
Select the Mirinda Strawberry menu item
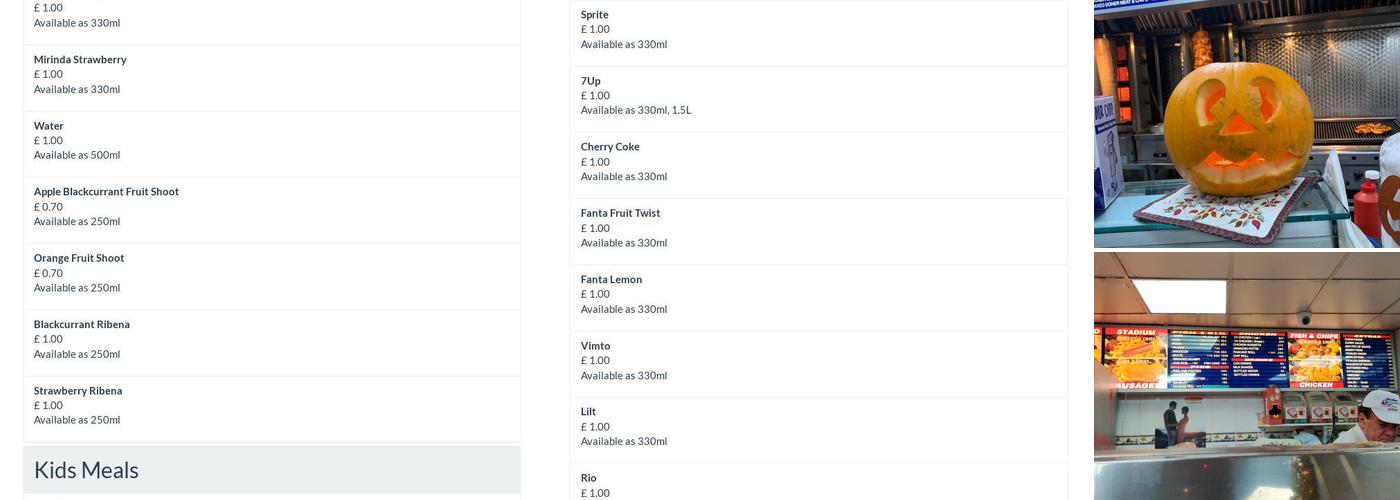80,60
